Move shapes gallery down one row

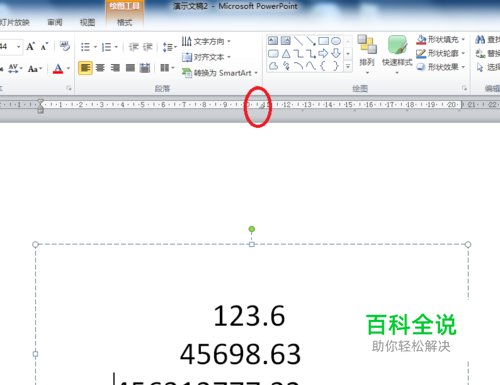(x=348, y=53)
